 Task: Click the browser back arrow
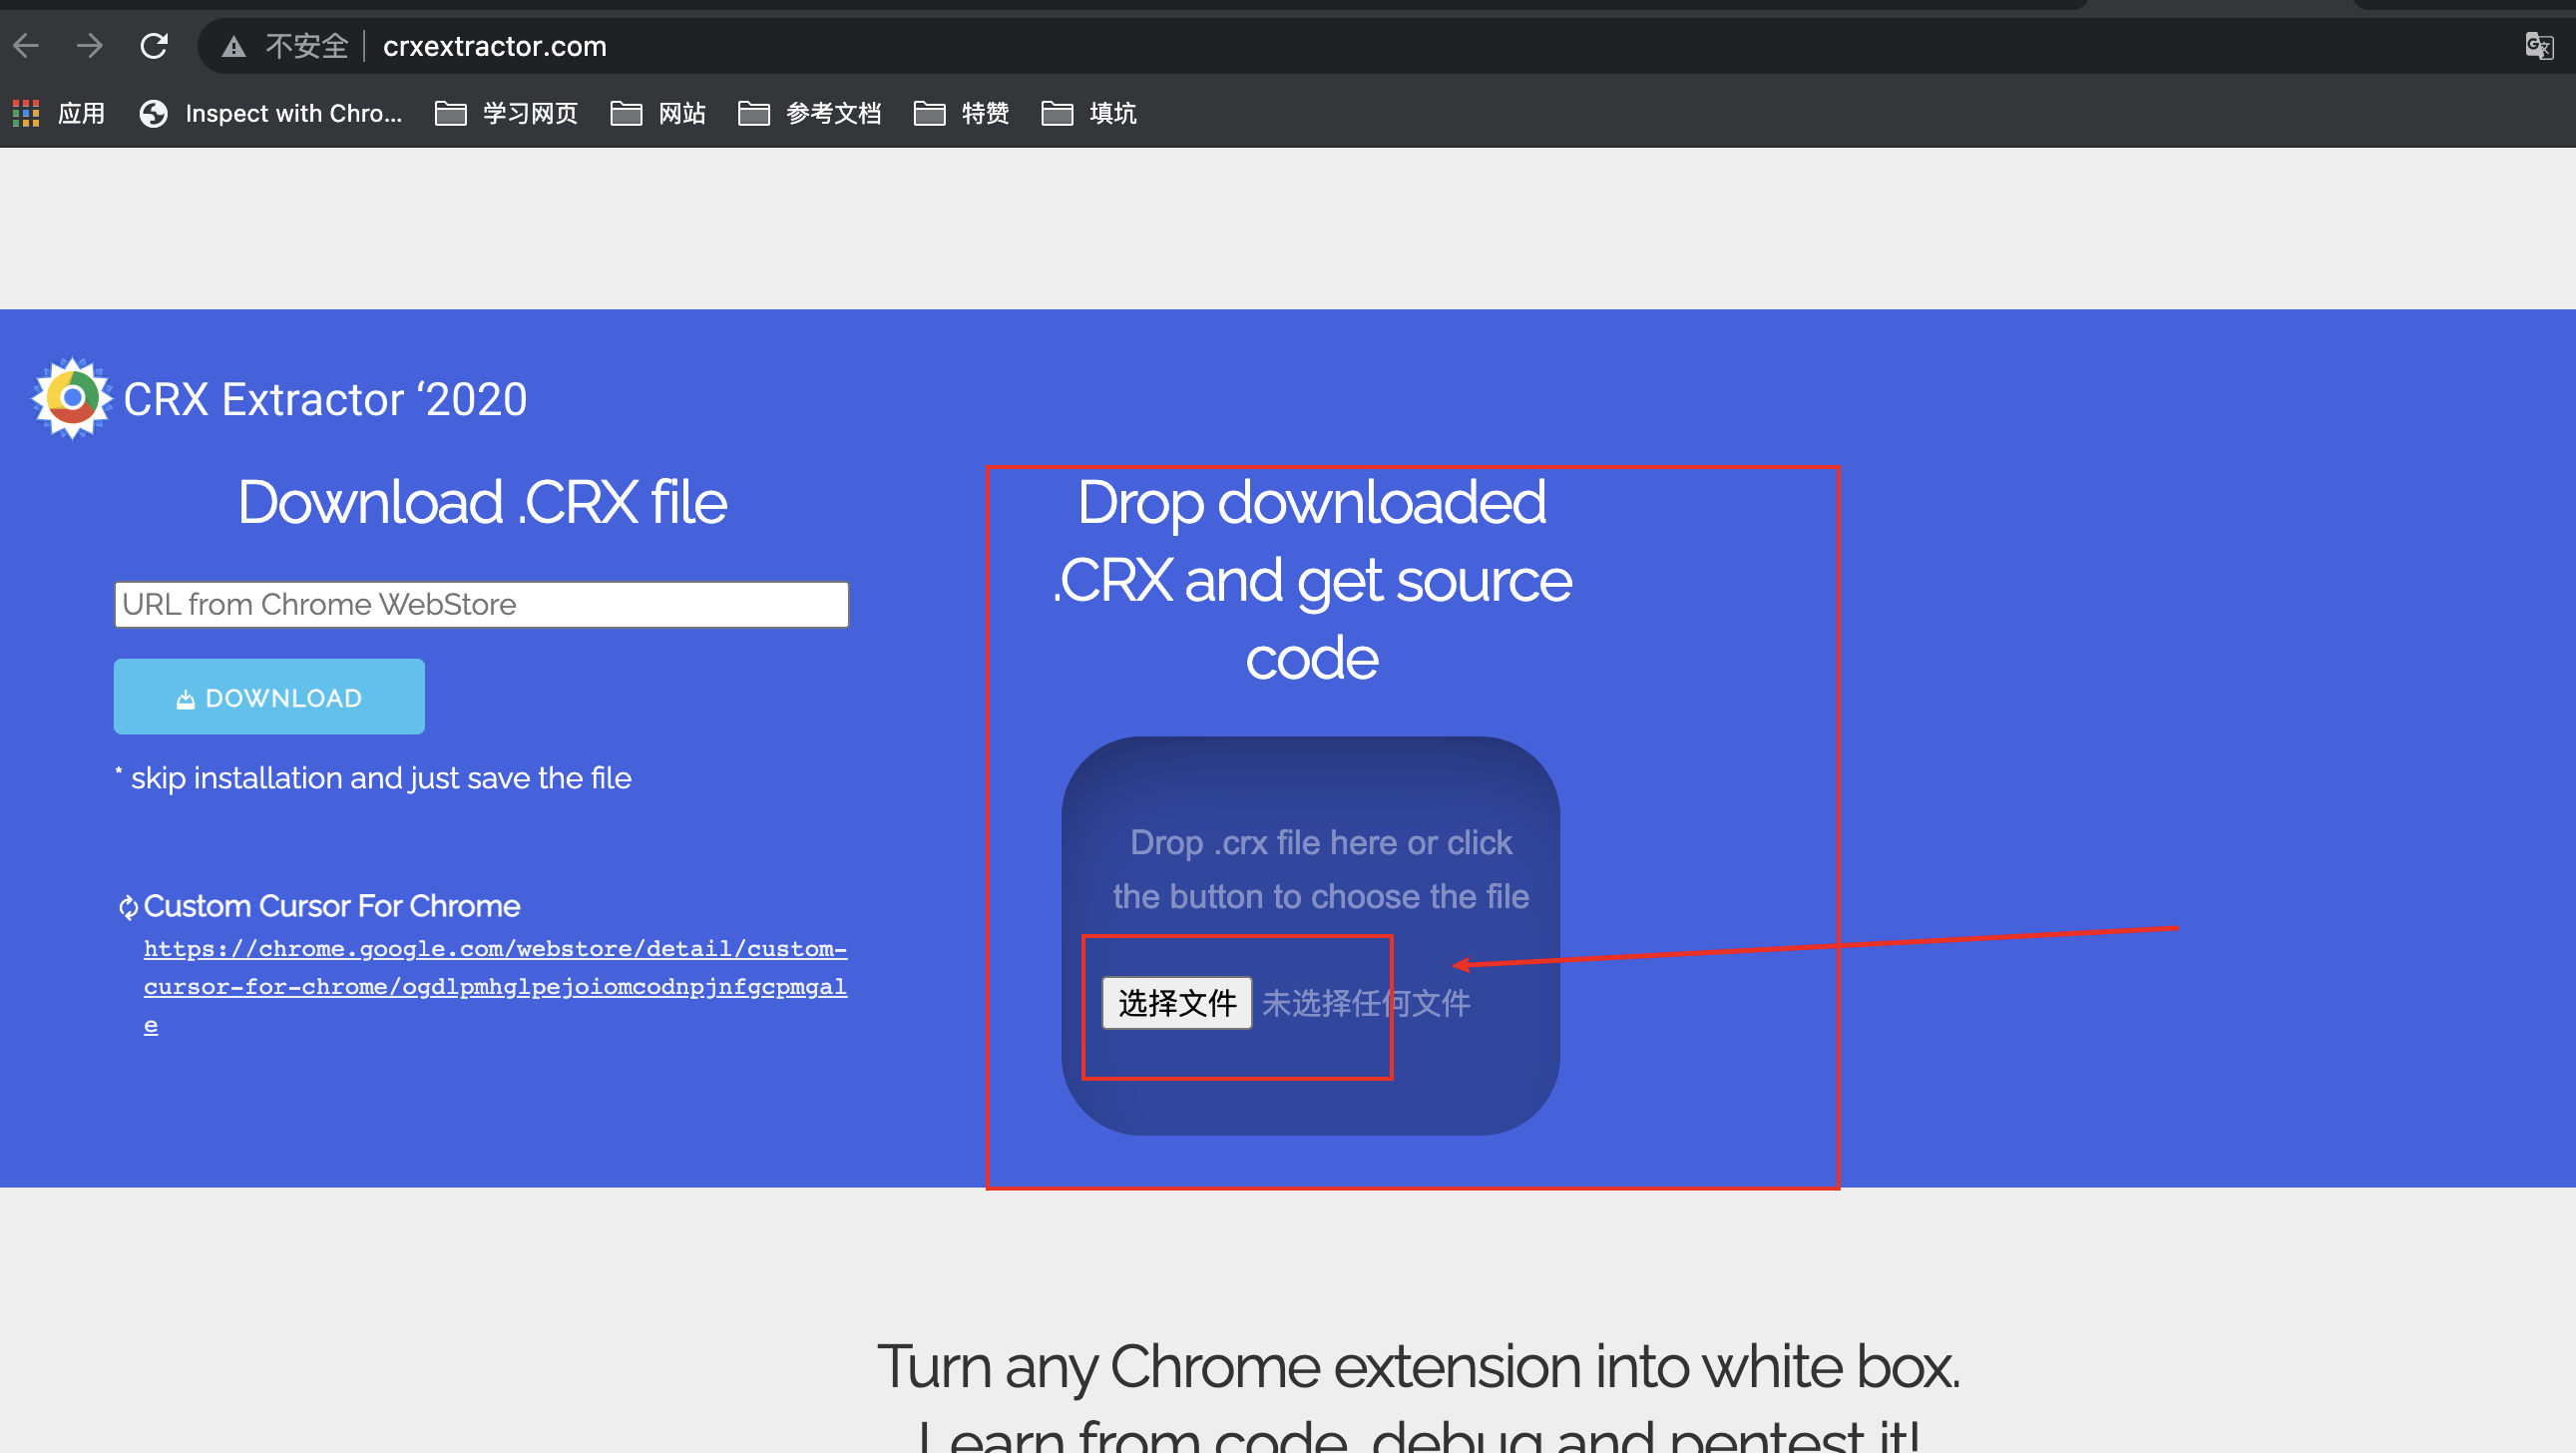point(27,46)
